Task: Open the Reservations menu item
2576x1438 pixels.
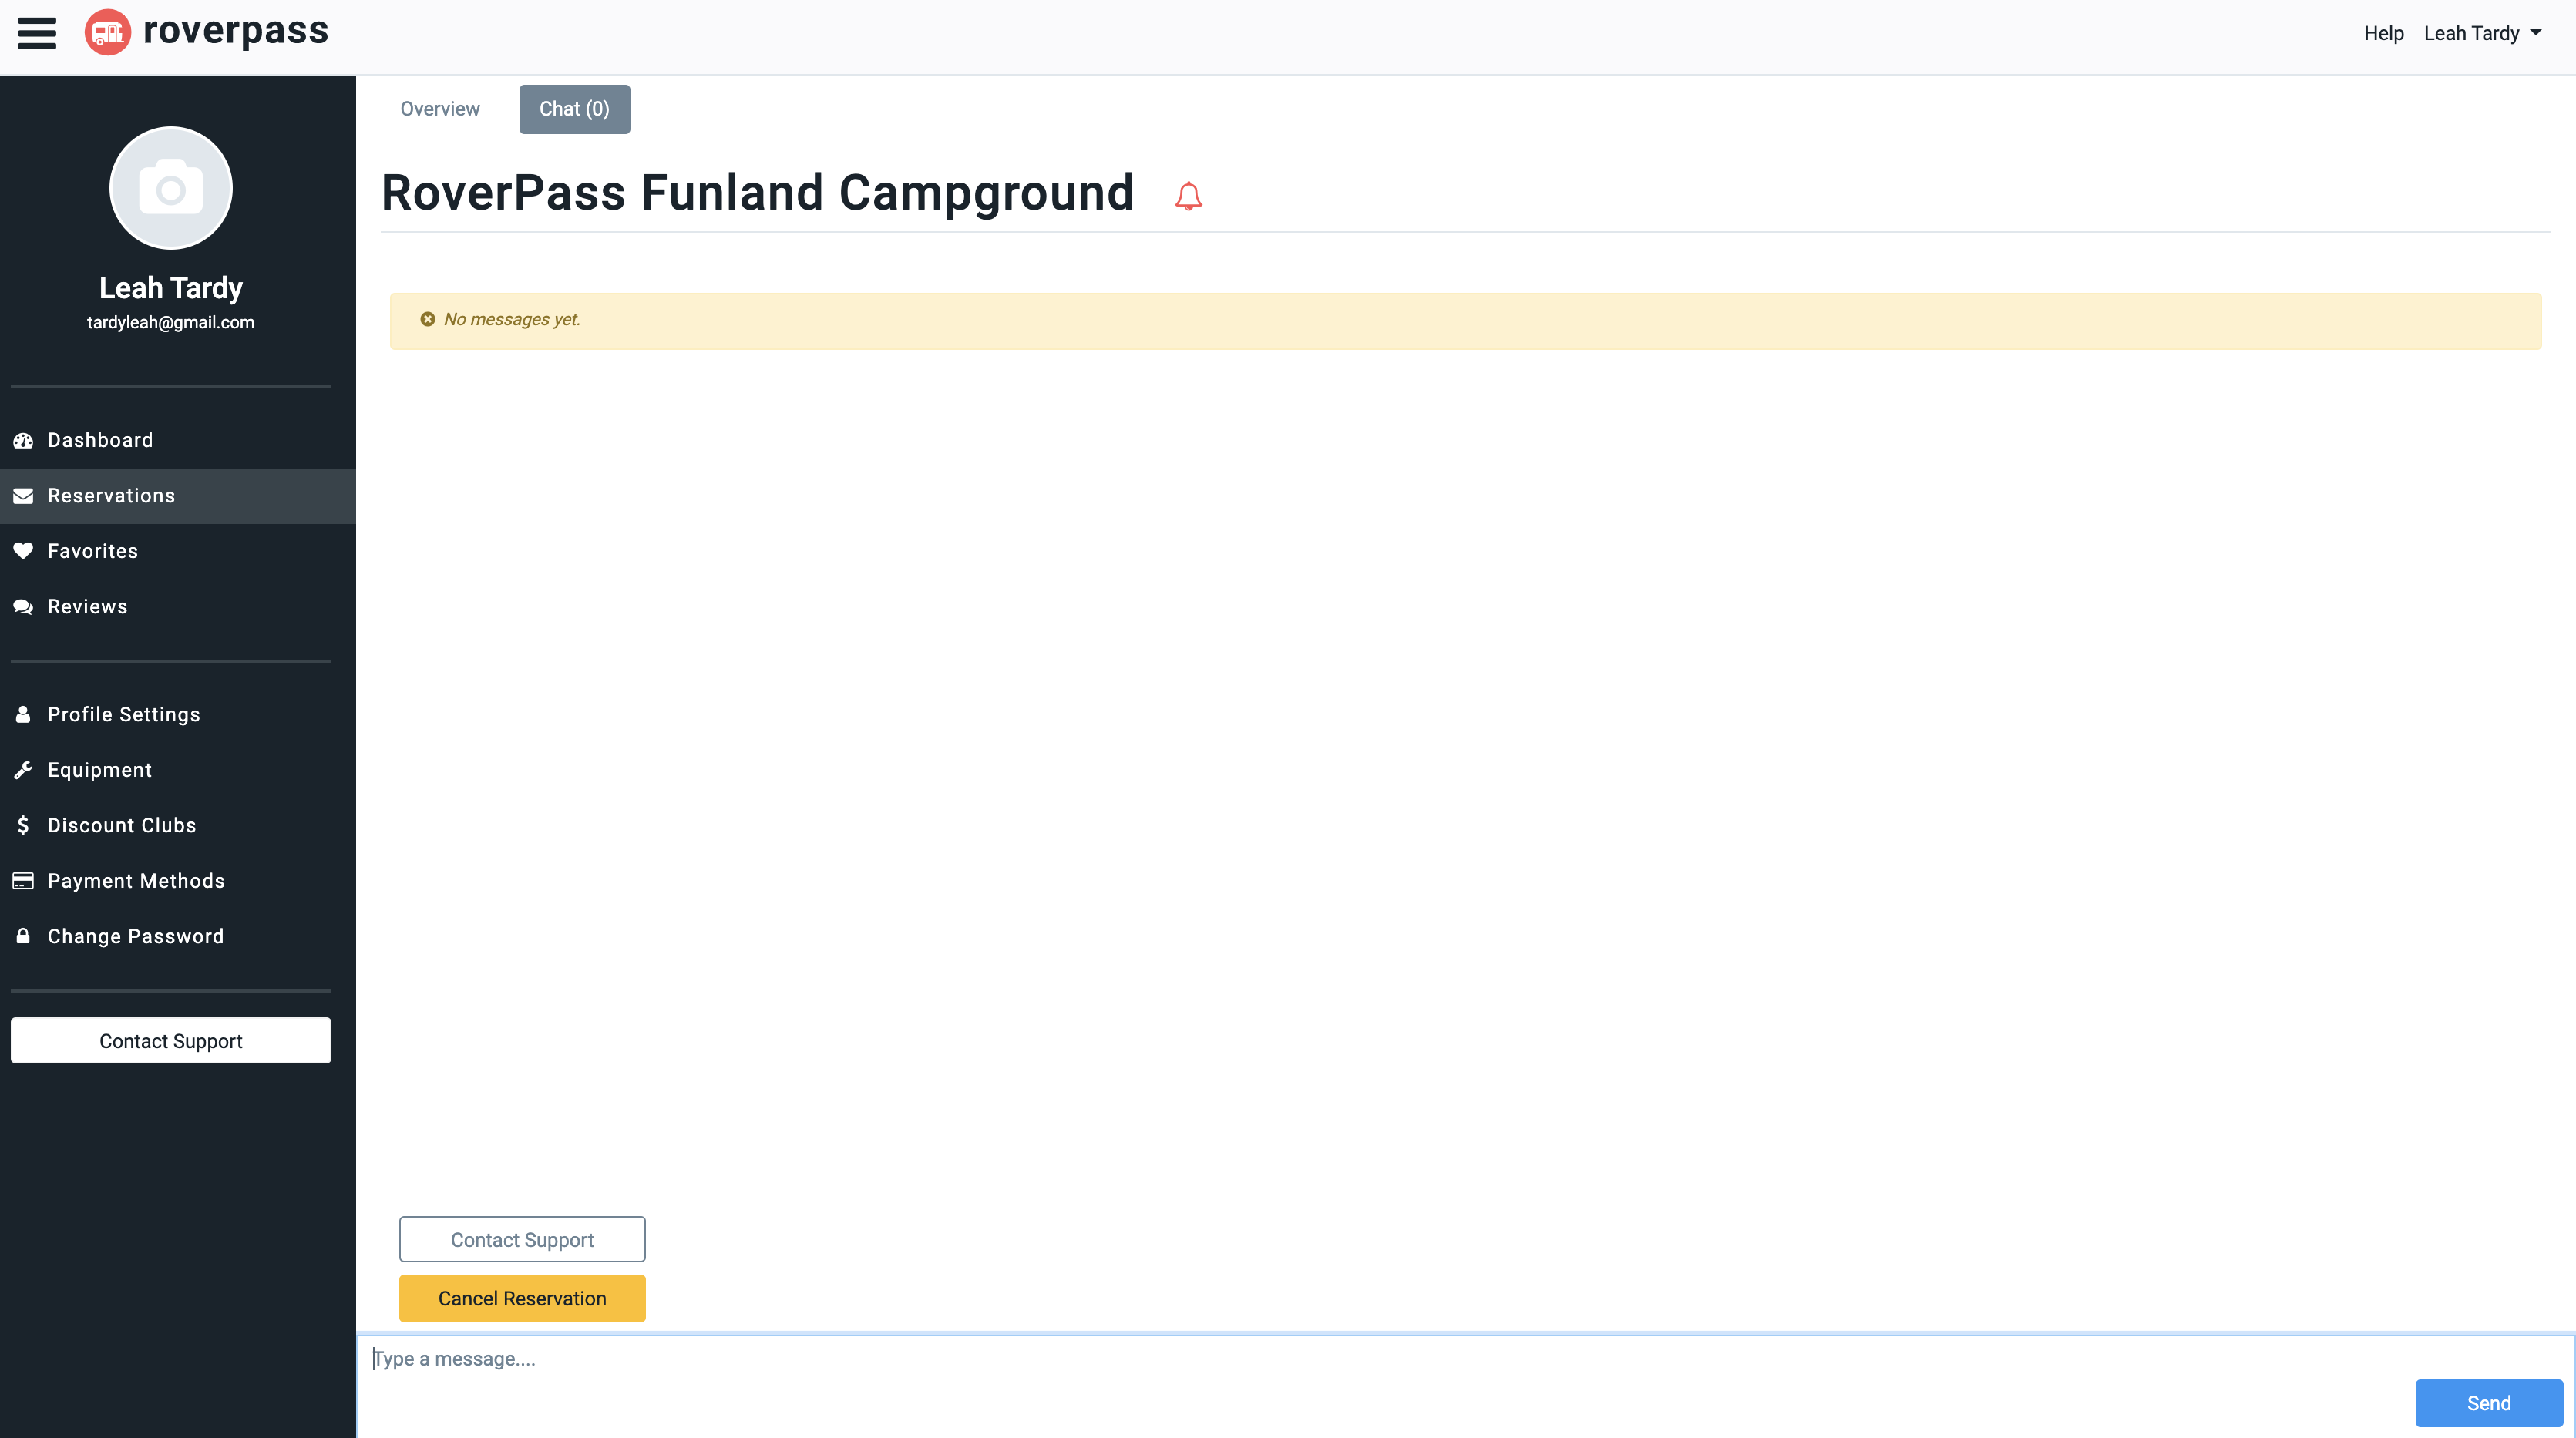Action: [178, 496]
